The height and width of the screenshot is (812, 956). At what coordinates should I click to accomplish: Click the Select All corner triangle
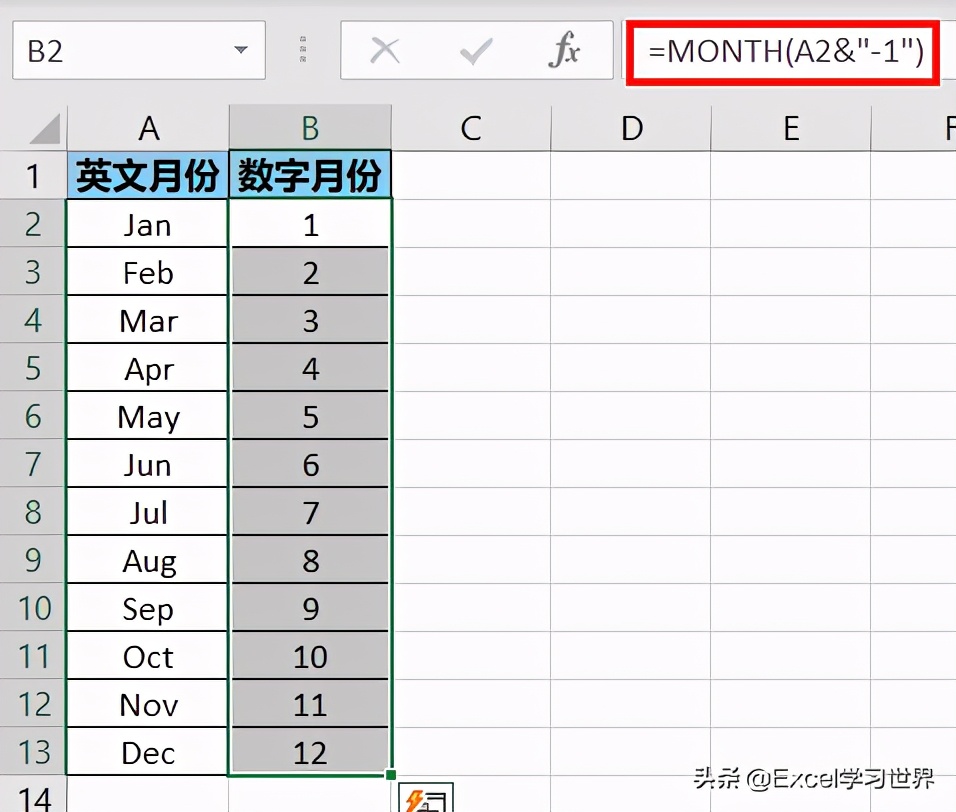pos(45,128)
